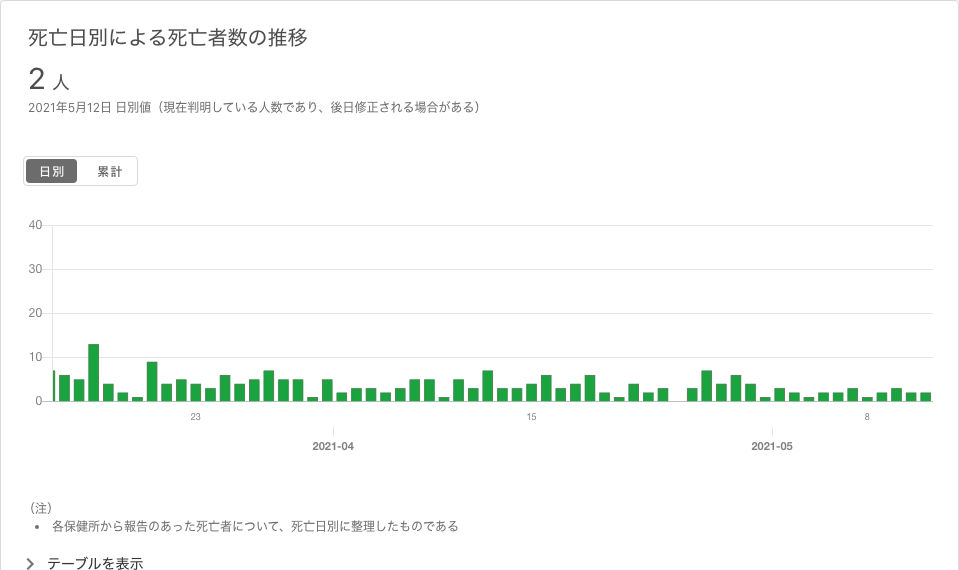
Task: Click the chart title 死亡日別による死亡者数の推移
Action: tap(168, 37)
